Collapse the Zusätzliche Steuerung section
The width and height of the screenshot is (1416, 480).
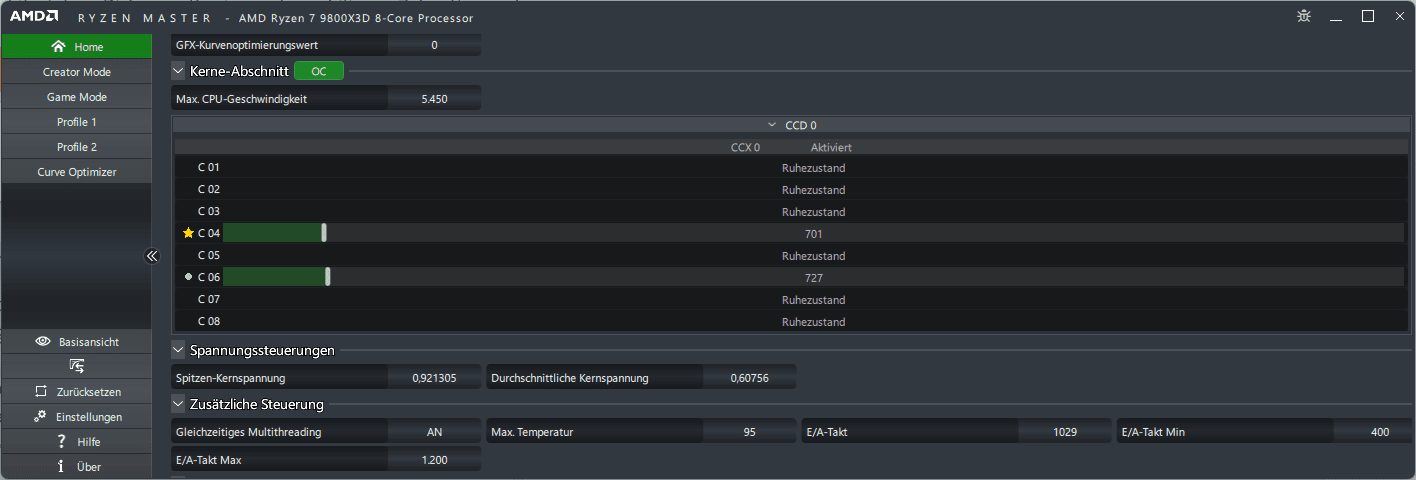pos(178,404)
